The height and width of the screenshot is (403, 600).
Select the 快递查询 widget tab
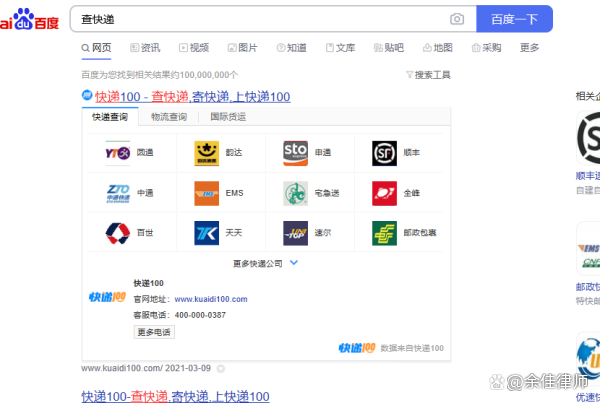(x=110, y=117)
